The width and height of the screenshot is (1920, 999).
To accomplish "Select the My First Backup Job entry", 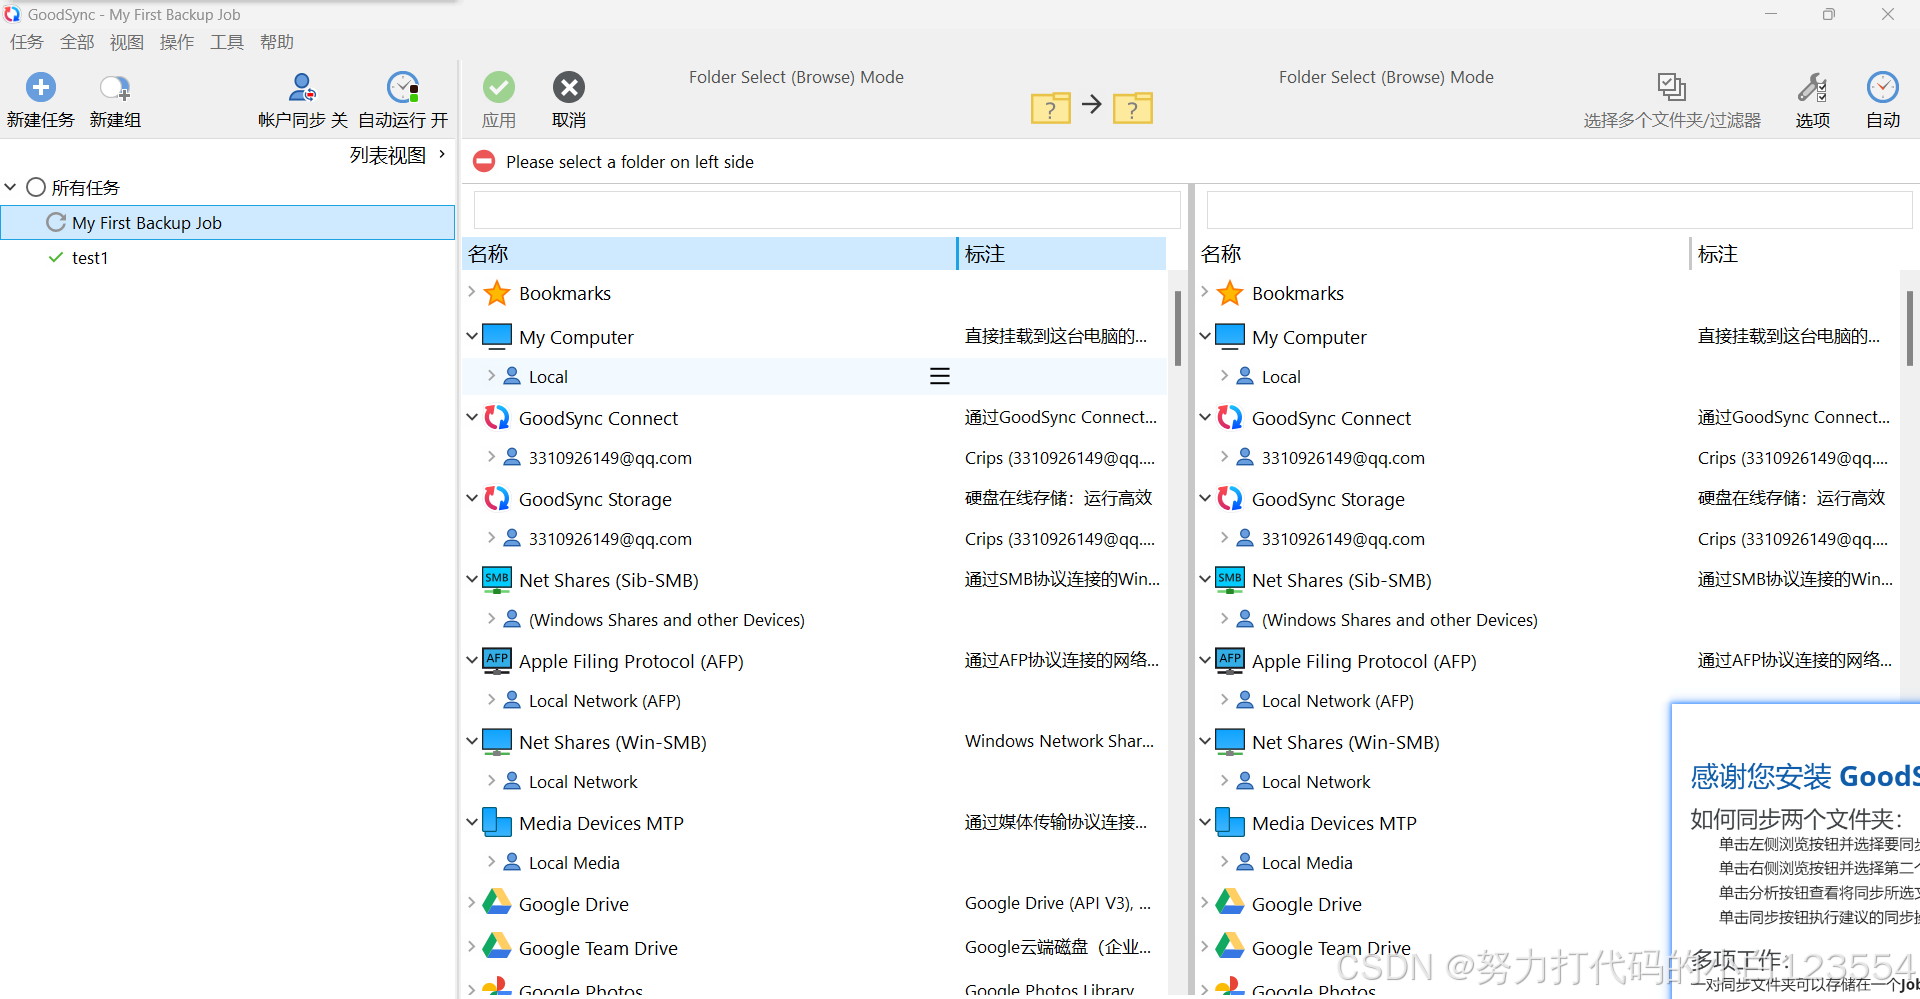I will (x=228, y=222).
